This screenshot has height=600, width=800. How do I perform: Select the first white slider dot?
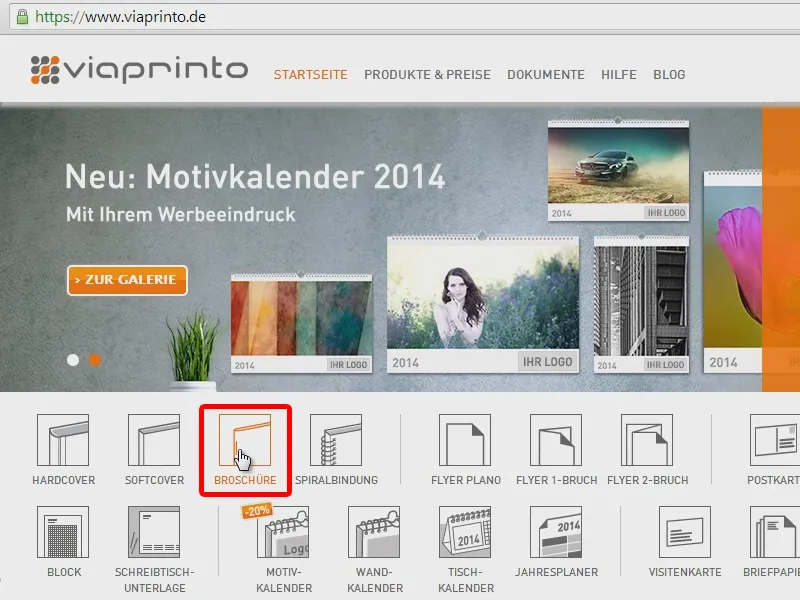[73, 360]
